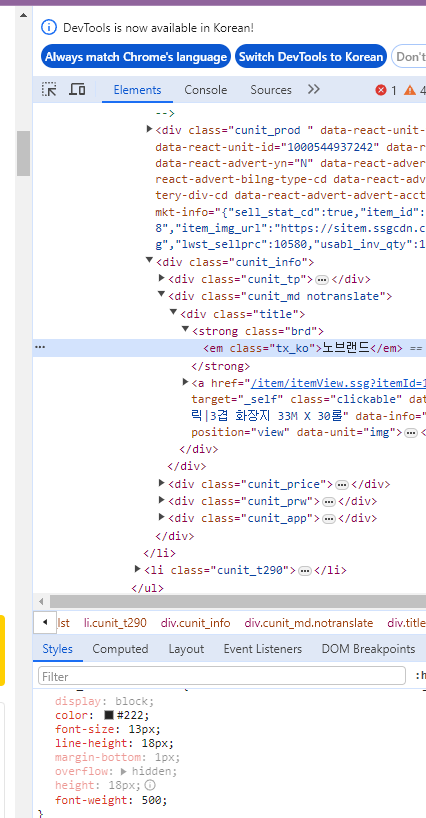This screenshot has height=818, width=426.
Task: Expand the cunit_price div node
Action: tap(162, 483)
